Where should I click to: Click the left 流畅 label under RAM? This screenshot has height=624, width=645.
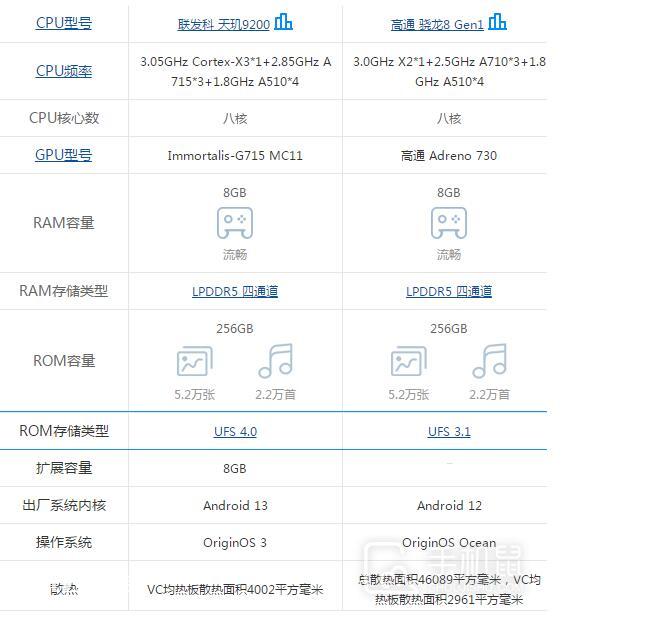pyautogui.click(x=235, y=255)
